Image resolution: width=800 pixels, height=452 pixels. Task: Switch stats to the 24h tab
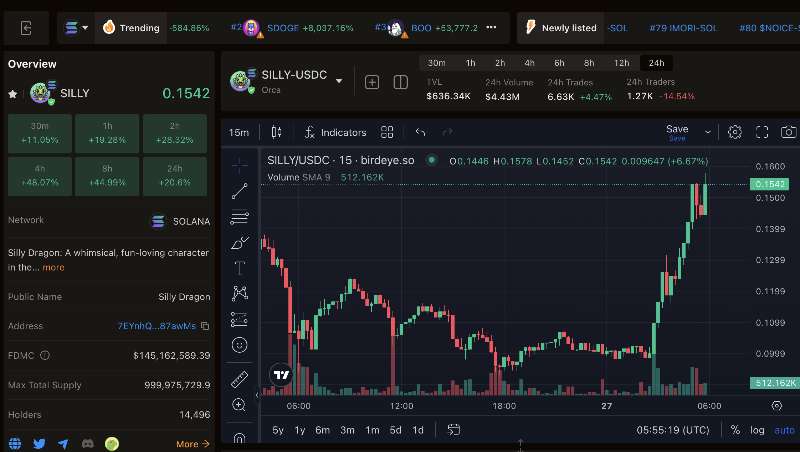656,63
